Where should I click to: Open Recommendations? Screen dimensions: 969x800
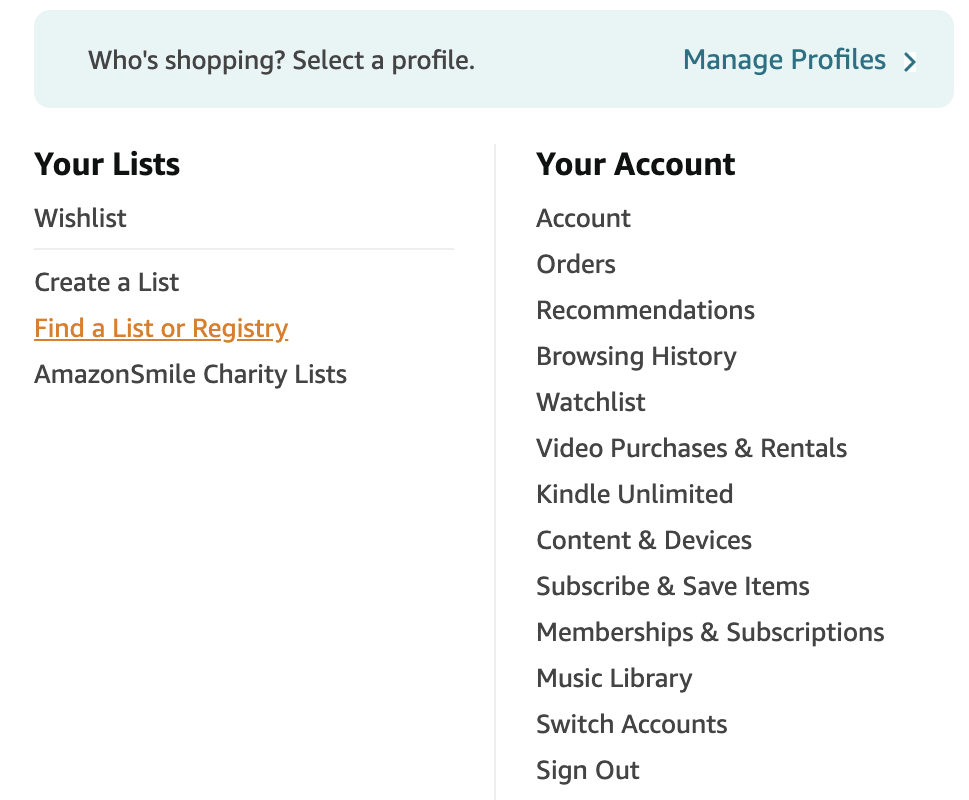(645, 310)
